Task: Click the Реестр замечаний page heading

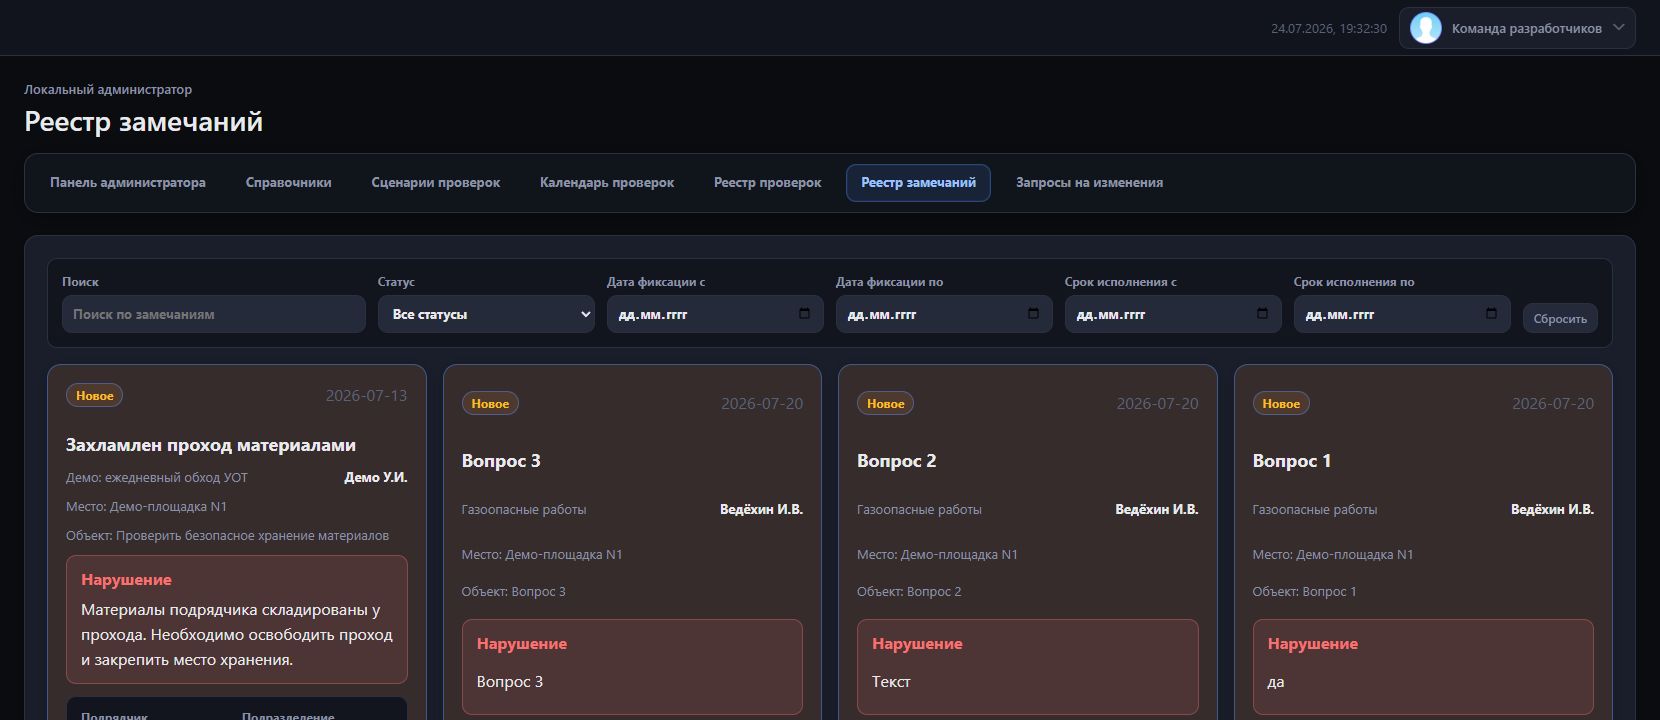Action: click(144, 122)
